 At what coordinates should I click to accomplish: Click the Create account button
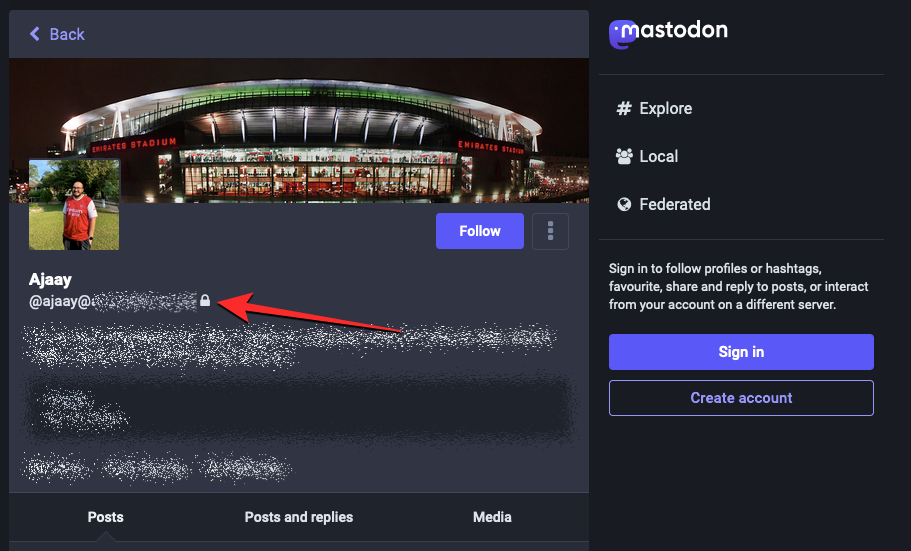(x=741, y=398)
